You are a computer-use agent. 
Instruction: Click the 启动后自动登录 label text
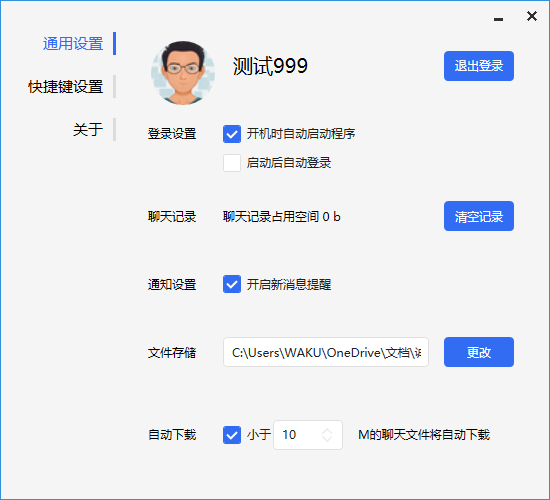pyautogui.click(x=289, y=163)
